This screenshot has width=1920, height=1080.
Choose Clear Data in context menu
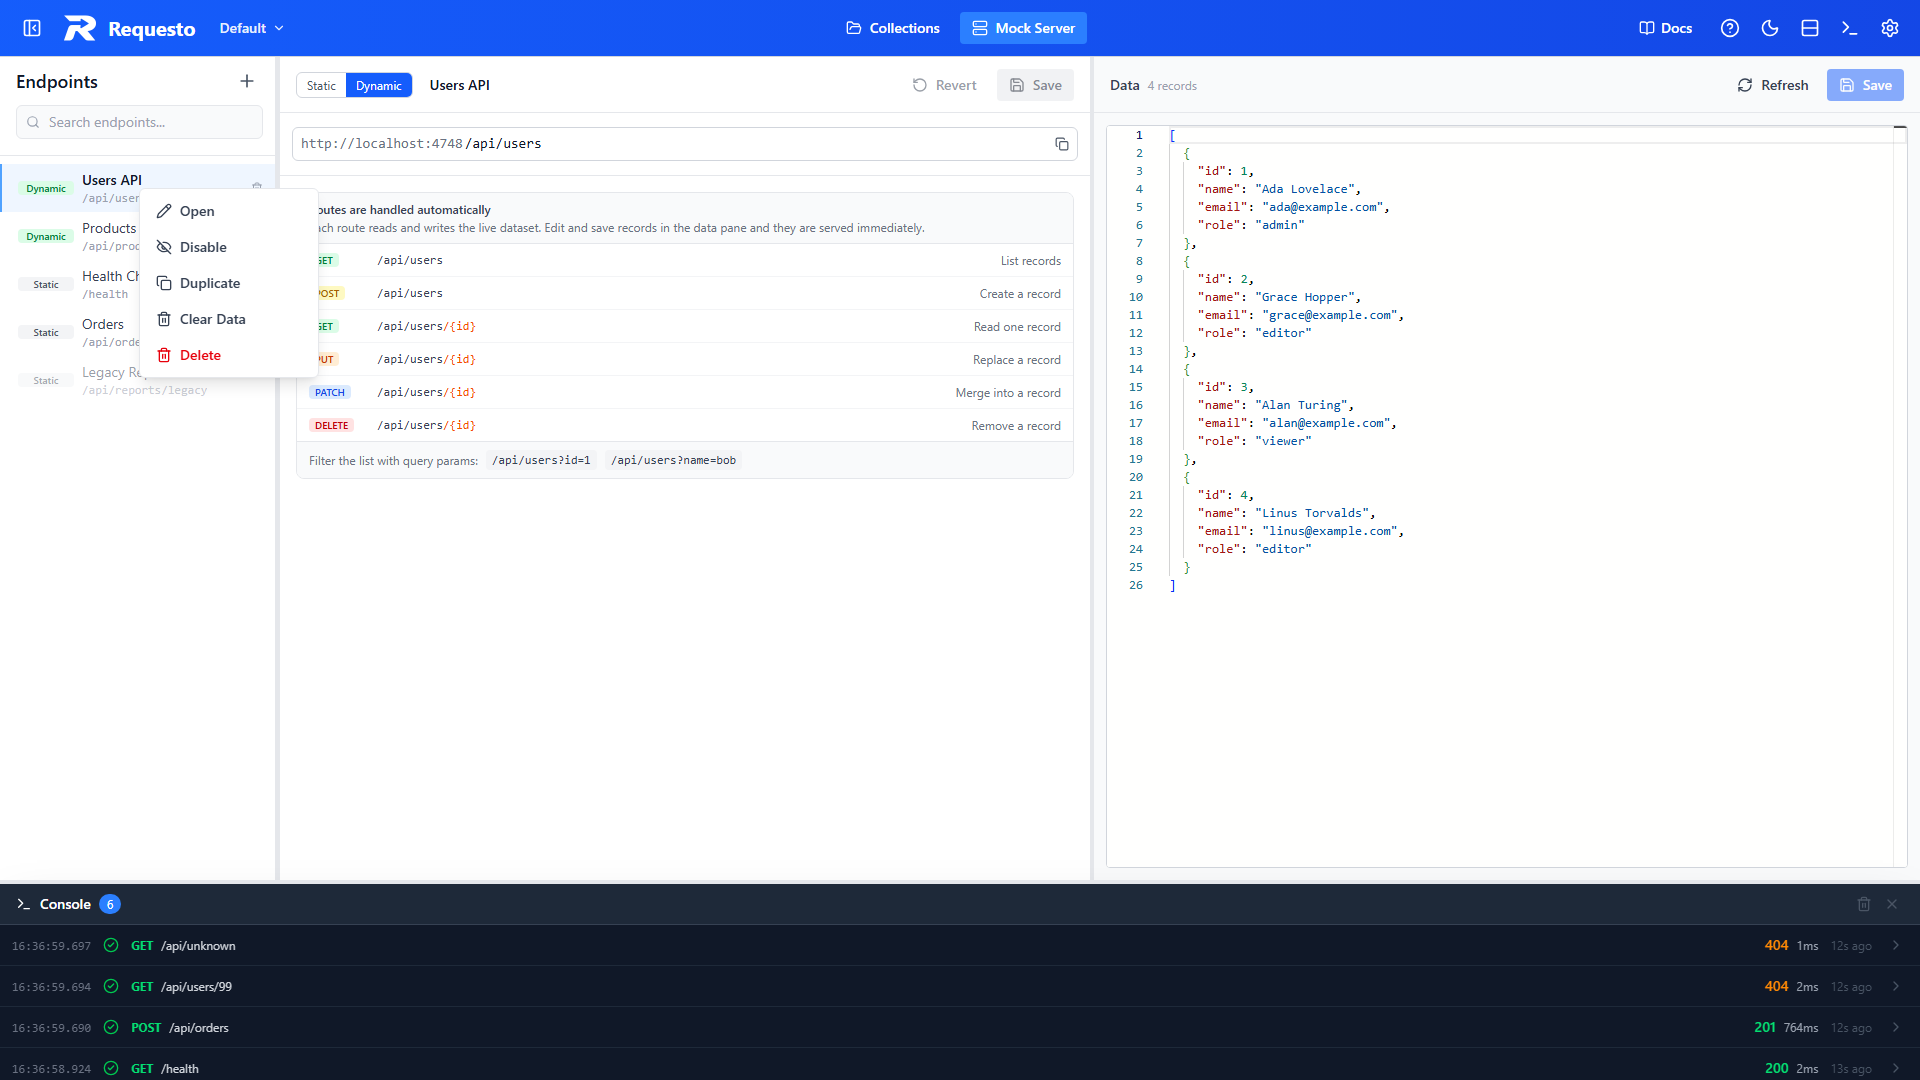(x=229, y=319)
